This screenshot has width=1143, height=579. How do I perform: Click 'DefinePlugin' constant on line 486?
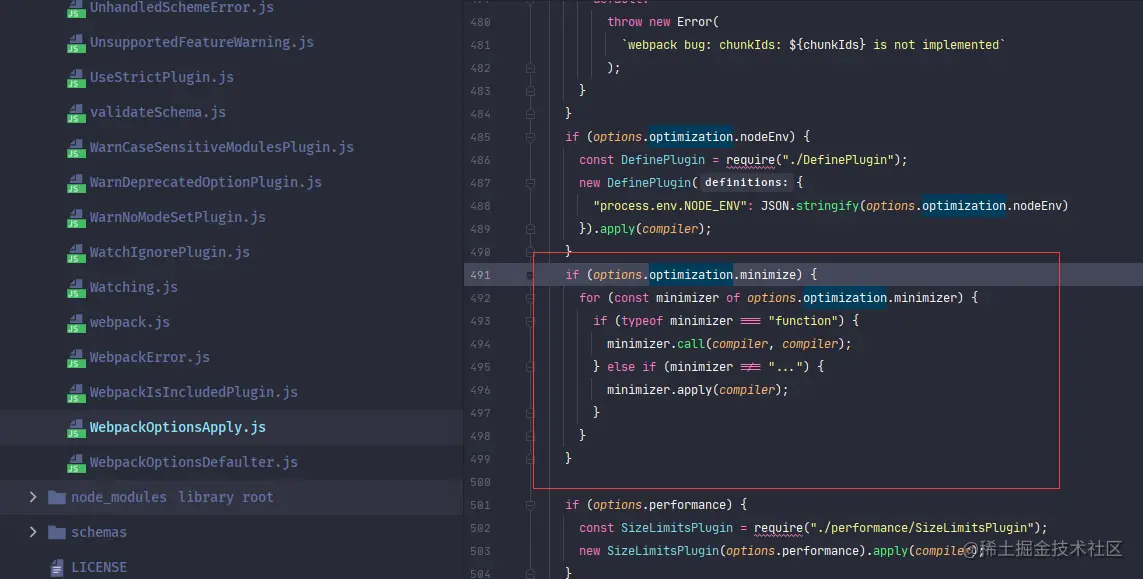point(663,160)
